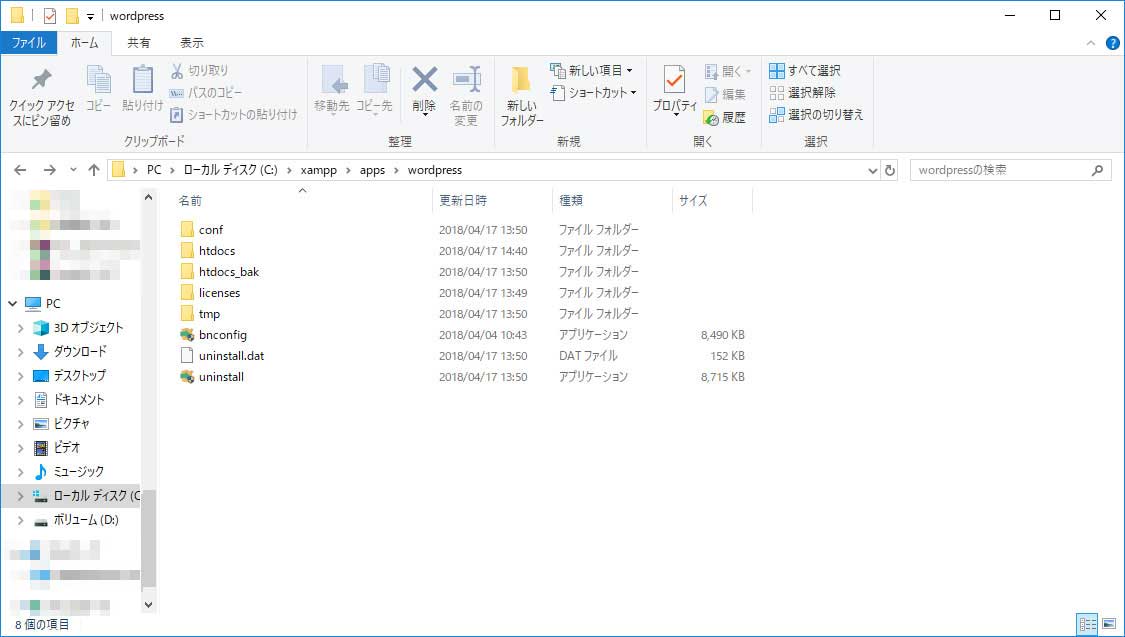Select ミュージック in navigation pane
Image resolution: width=1125 pixels, height=637 pixels.
pyautogui.click(x=78, y=472)
